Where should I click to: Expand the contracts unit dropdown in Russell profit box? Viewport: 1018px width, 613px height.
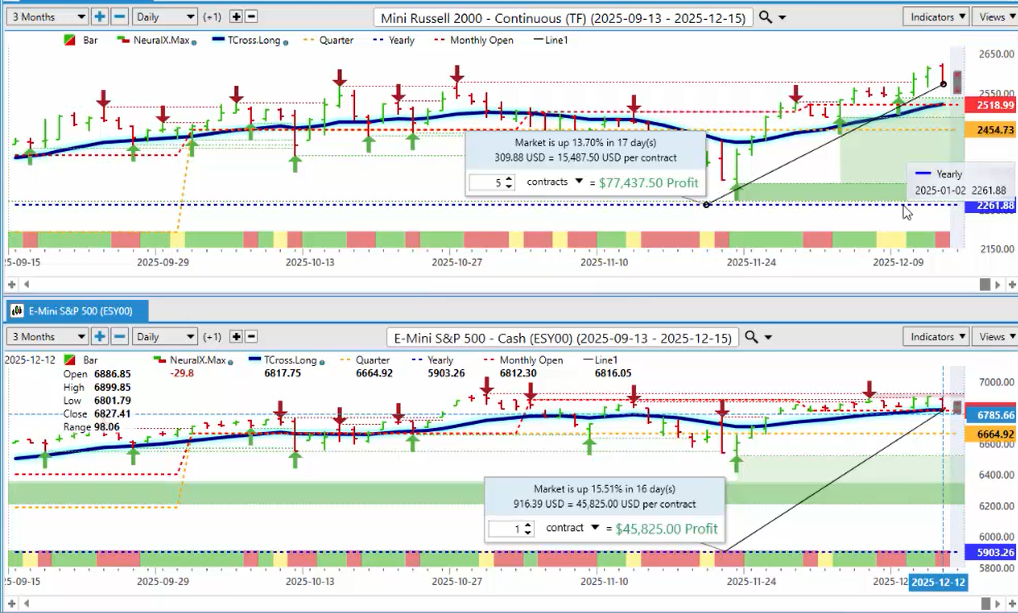pyautogui.click(x=579, y=181)
